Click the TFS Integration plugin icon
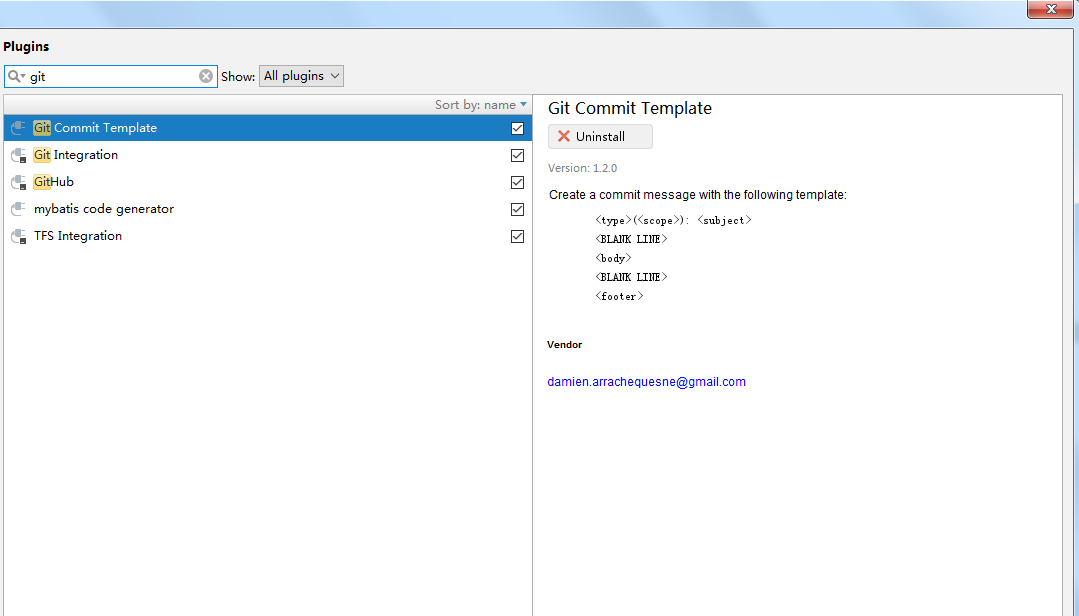The height and width of the screenshot is (616, 1079). (18, 236)
